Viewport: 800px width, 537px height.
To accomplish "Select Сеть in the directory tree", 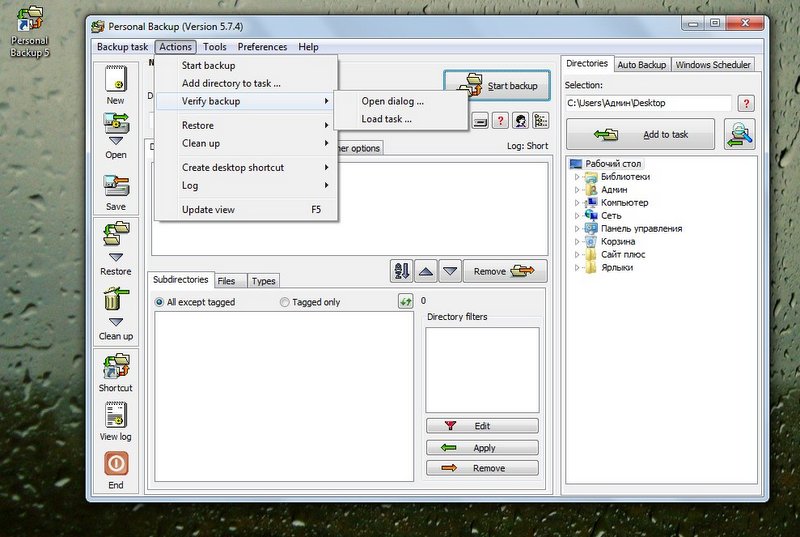I will click(x=611, y=215).
